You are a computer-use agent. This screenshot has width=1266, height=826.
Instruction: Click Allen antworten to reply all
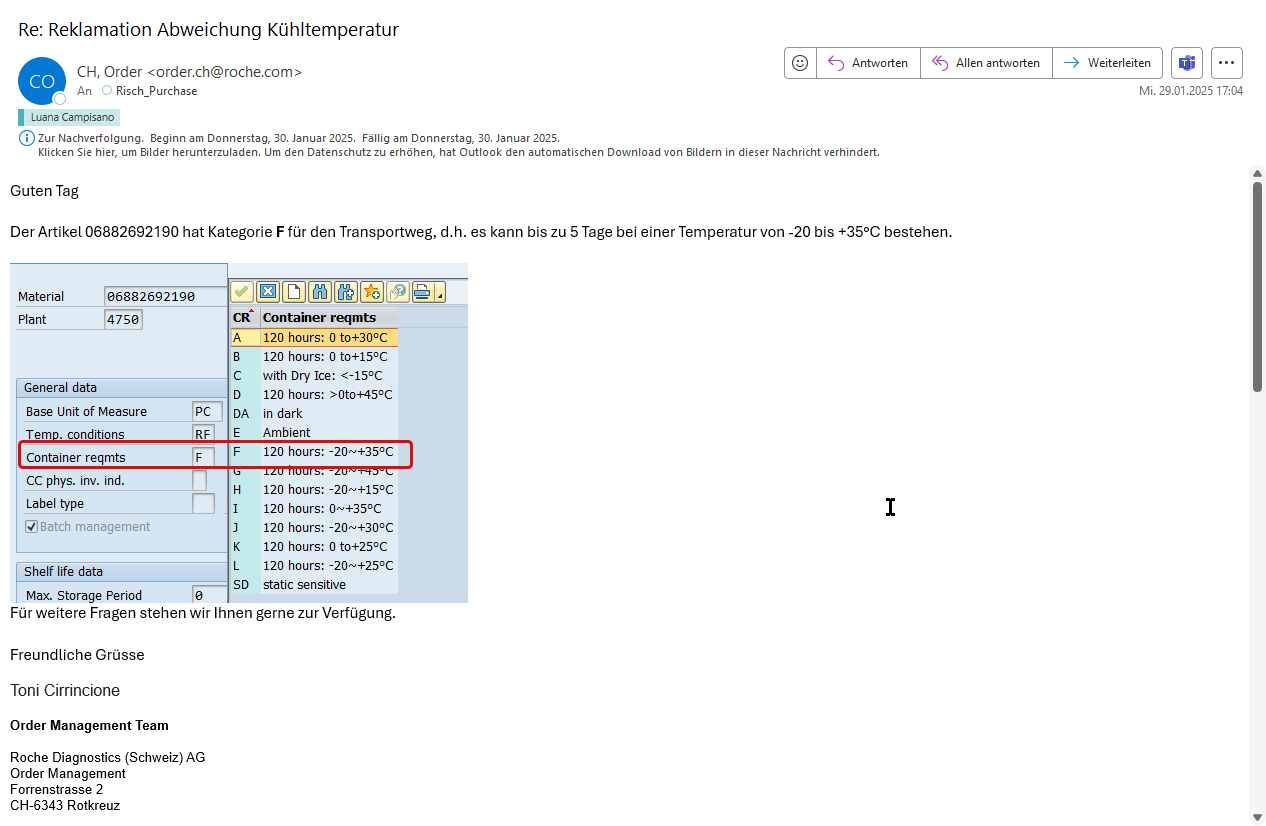986,62
